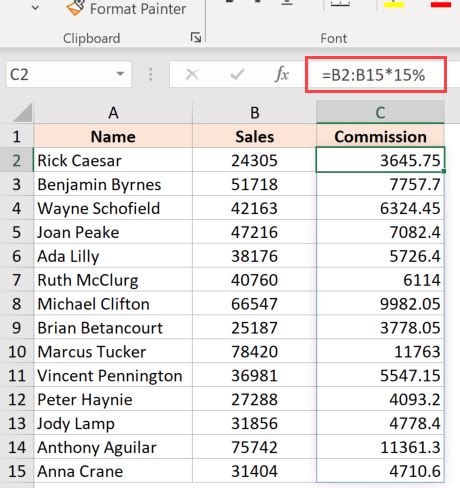
Task: Select column B header
Action: pyautogui.click(x=255, y=113)
